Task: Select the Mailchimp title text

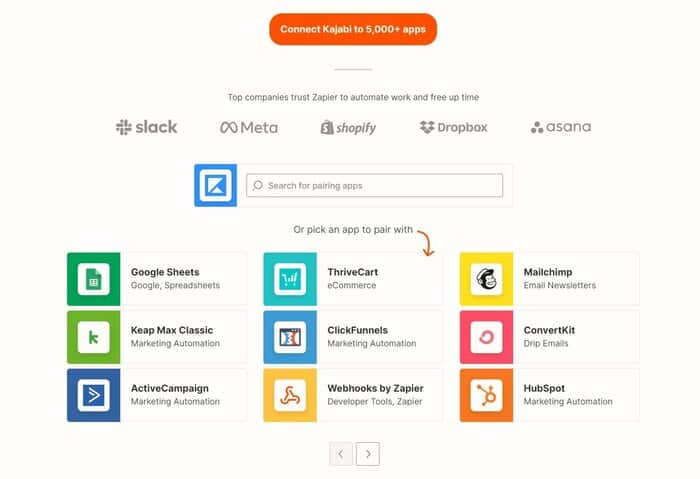Action: click(x=548, y=272)
